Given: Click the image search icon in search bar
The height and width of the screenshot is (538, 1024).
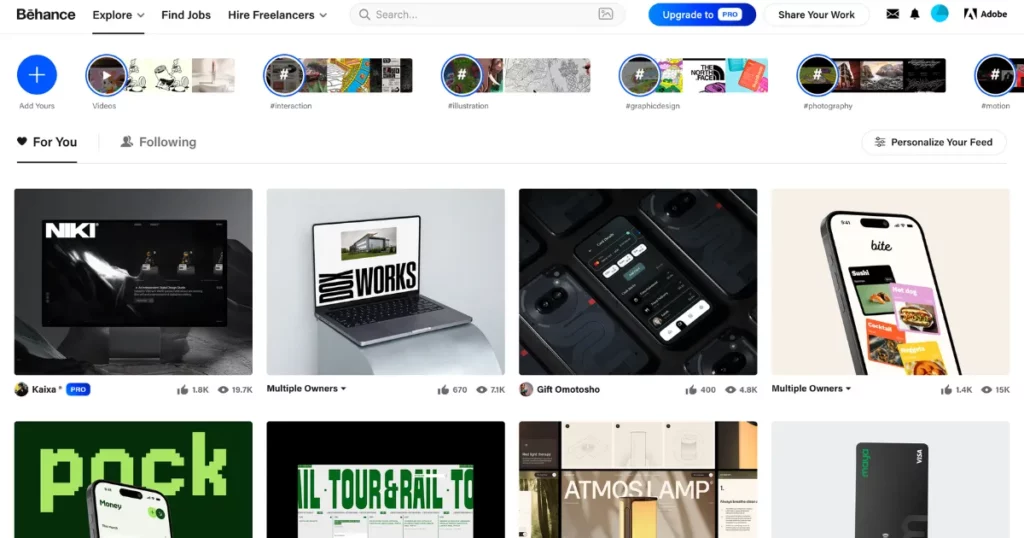Looking at the screenshot, I should coord(605,15).
